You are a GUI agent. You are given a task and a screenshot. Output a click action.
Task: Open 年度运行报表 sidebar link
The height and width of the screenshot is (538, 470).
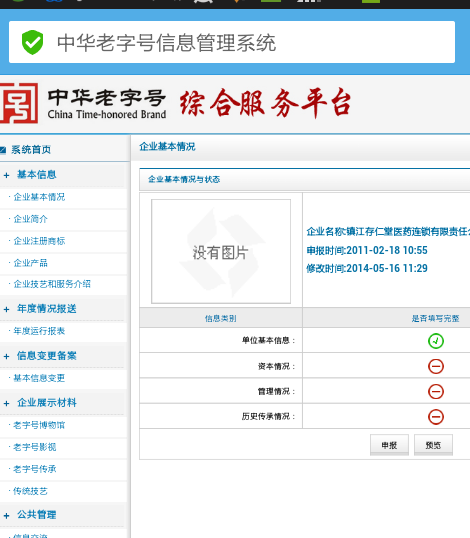tap(39, 331)
